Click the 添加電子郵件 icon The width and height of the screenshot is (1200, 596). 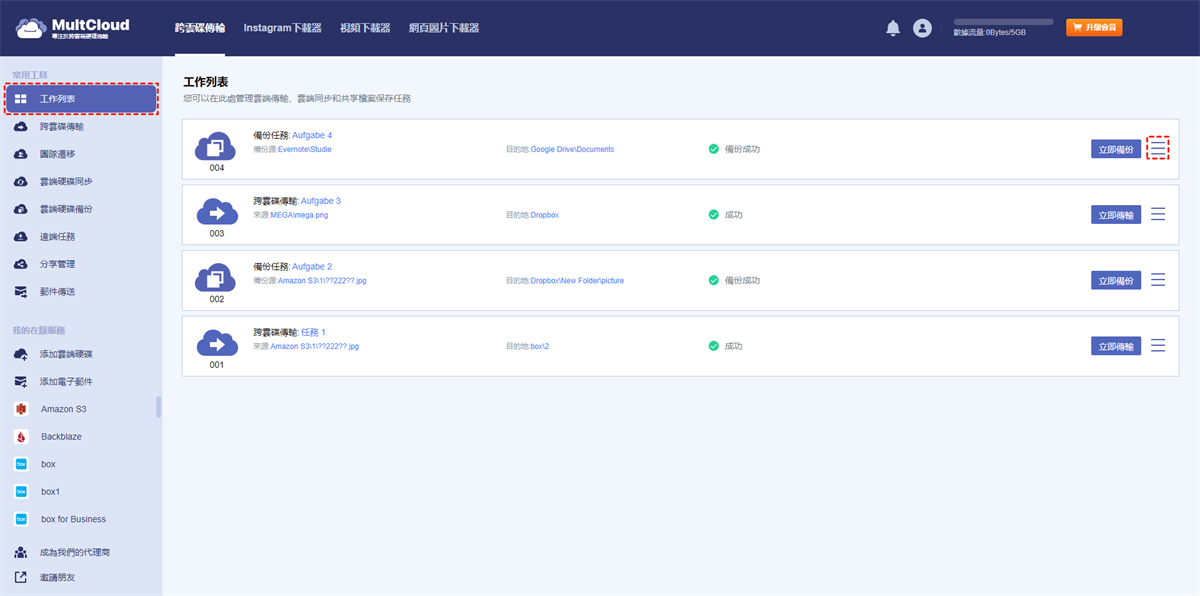[x=21, y=382]
